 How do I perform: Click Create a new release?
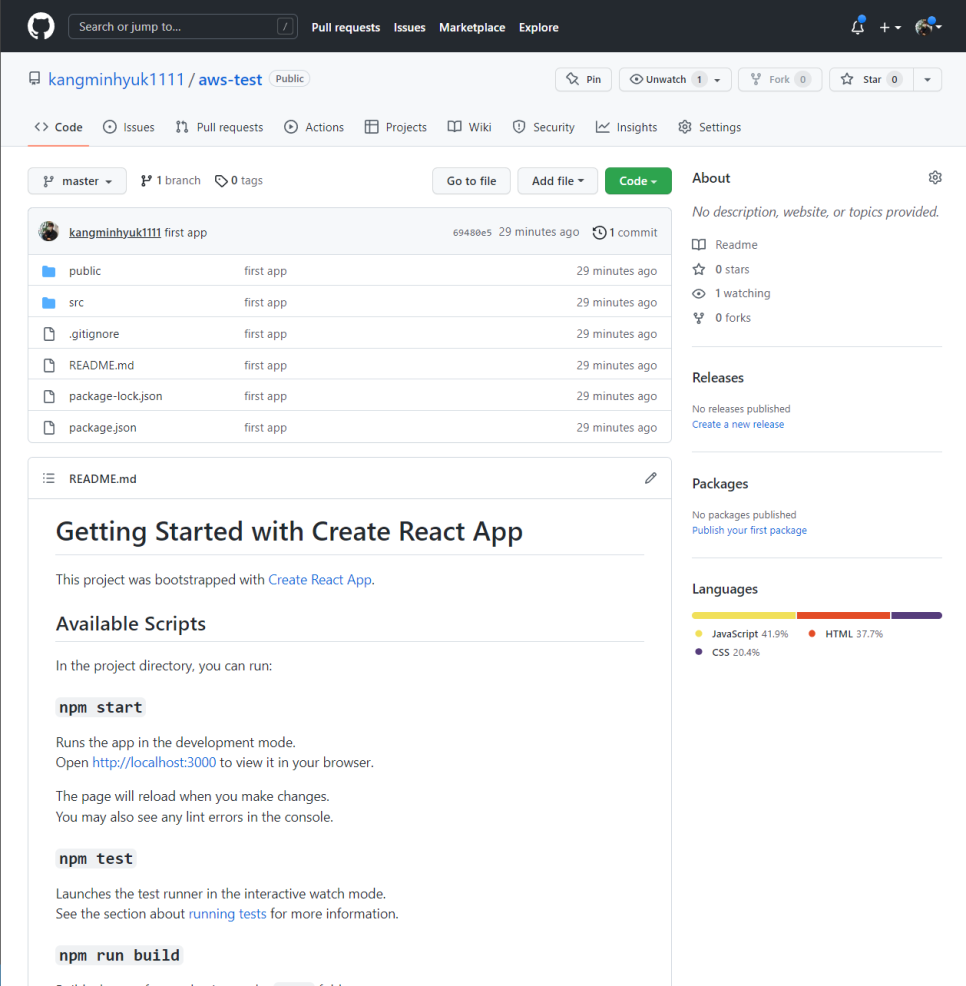738,424
